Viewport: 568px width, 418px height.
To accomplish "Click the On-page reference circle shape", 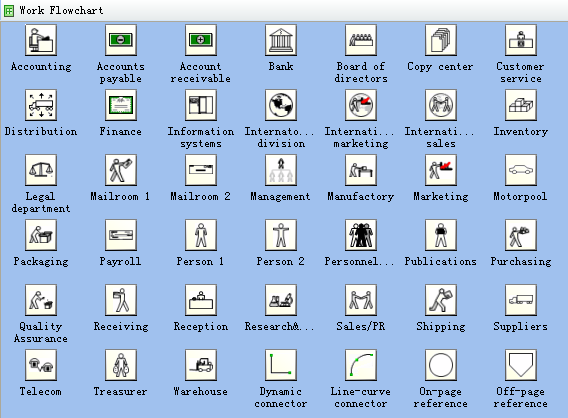I will pyautogui.click(x=441, y=365).
